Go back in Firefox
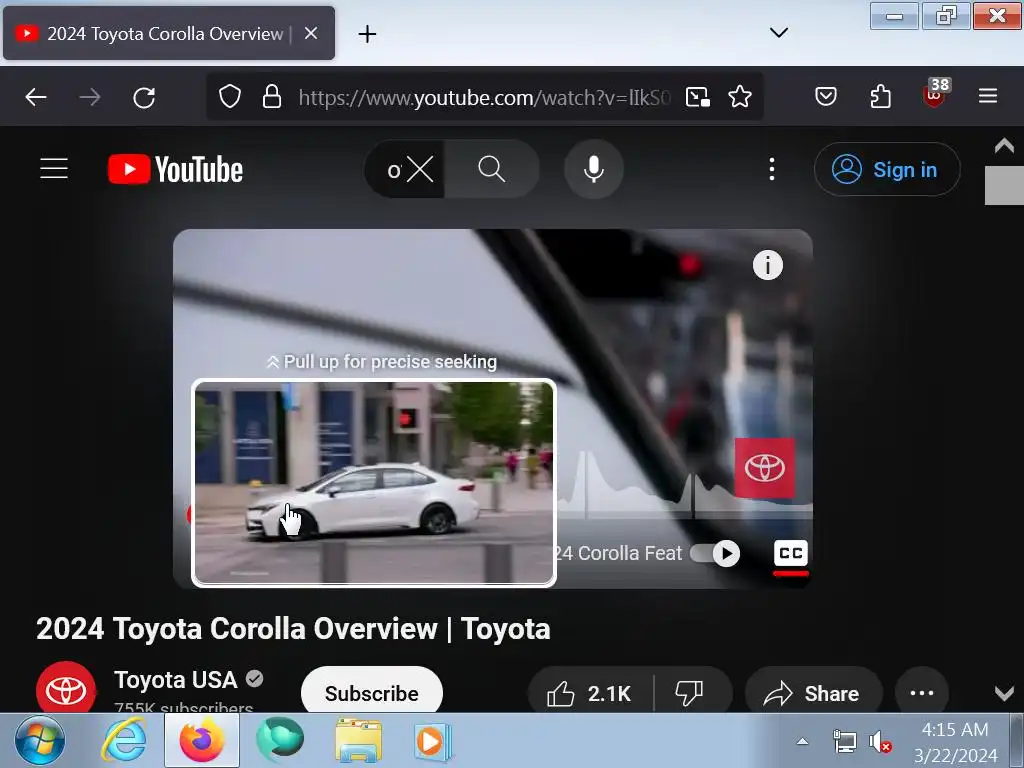 [36, 97]
